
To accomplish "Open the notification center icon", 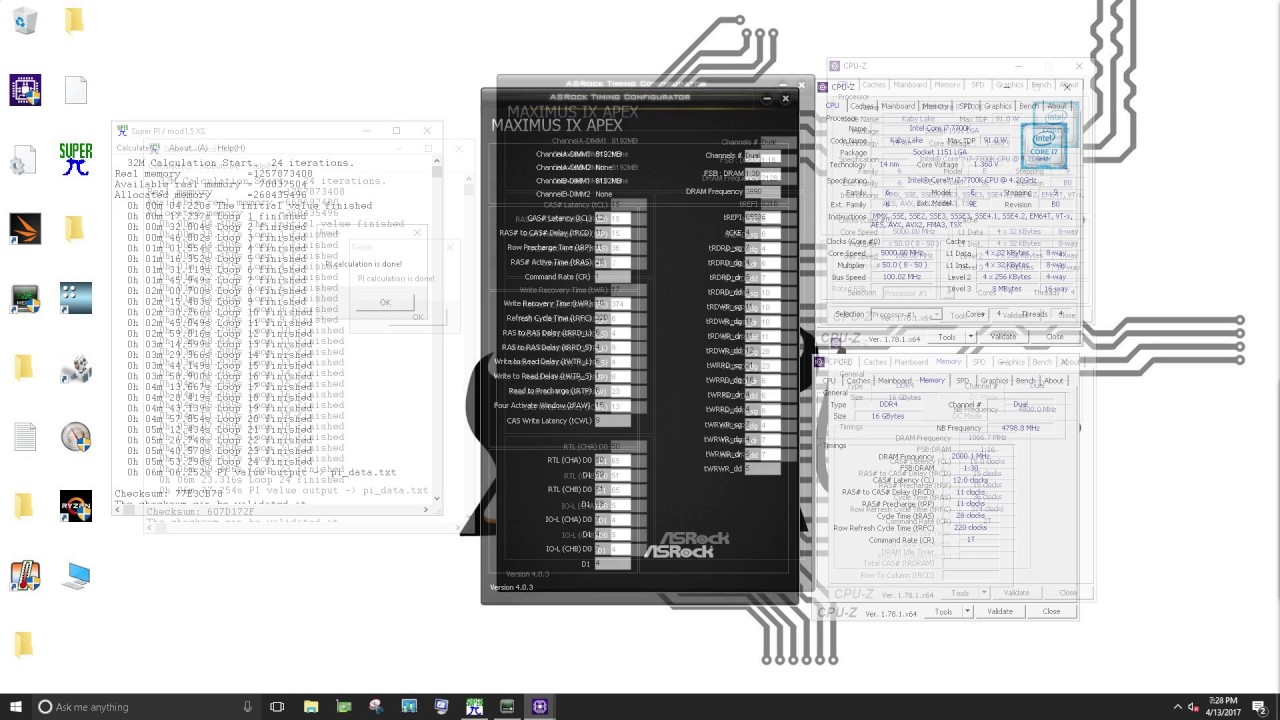I will [1261, 706].
